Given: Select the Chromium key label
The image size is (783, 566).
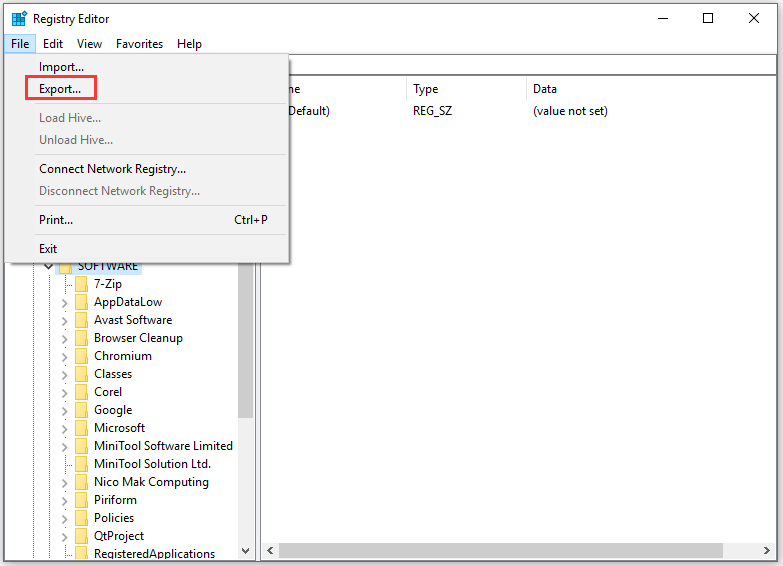Looking at the screenshot, I should coord(123,356).
